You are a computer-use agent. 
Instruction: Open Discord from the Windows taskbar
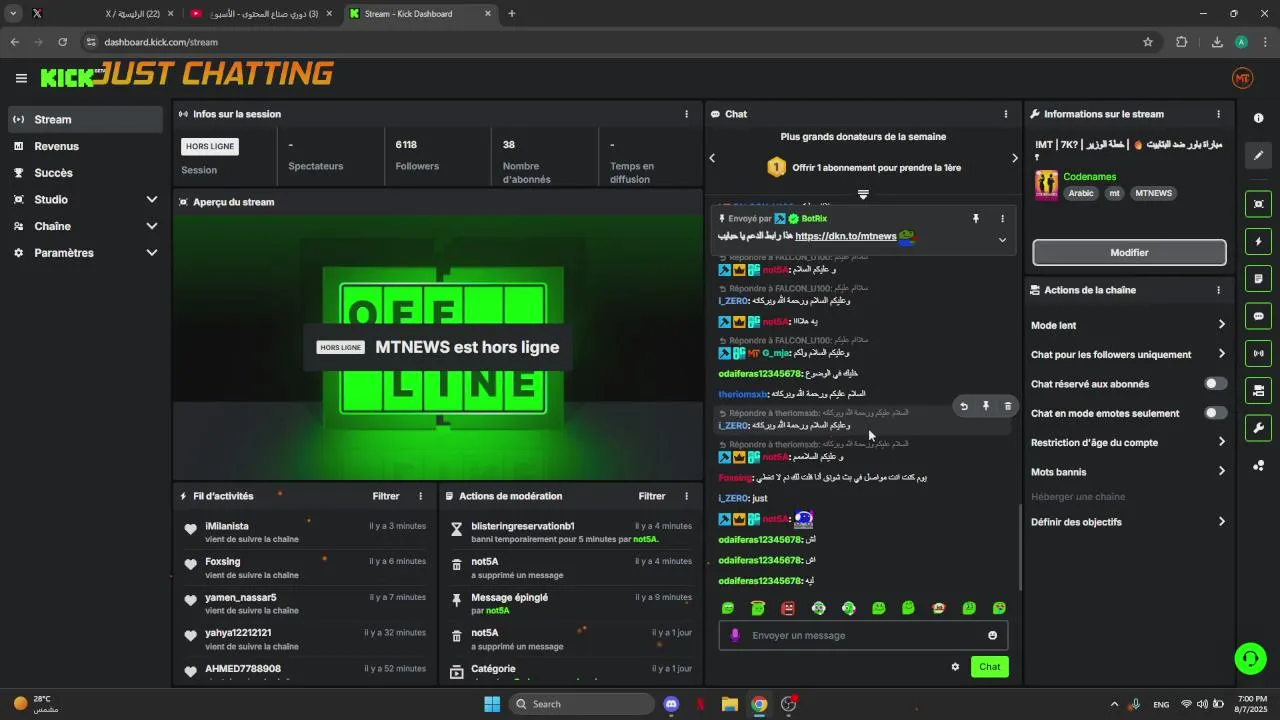coord(671,704)
